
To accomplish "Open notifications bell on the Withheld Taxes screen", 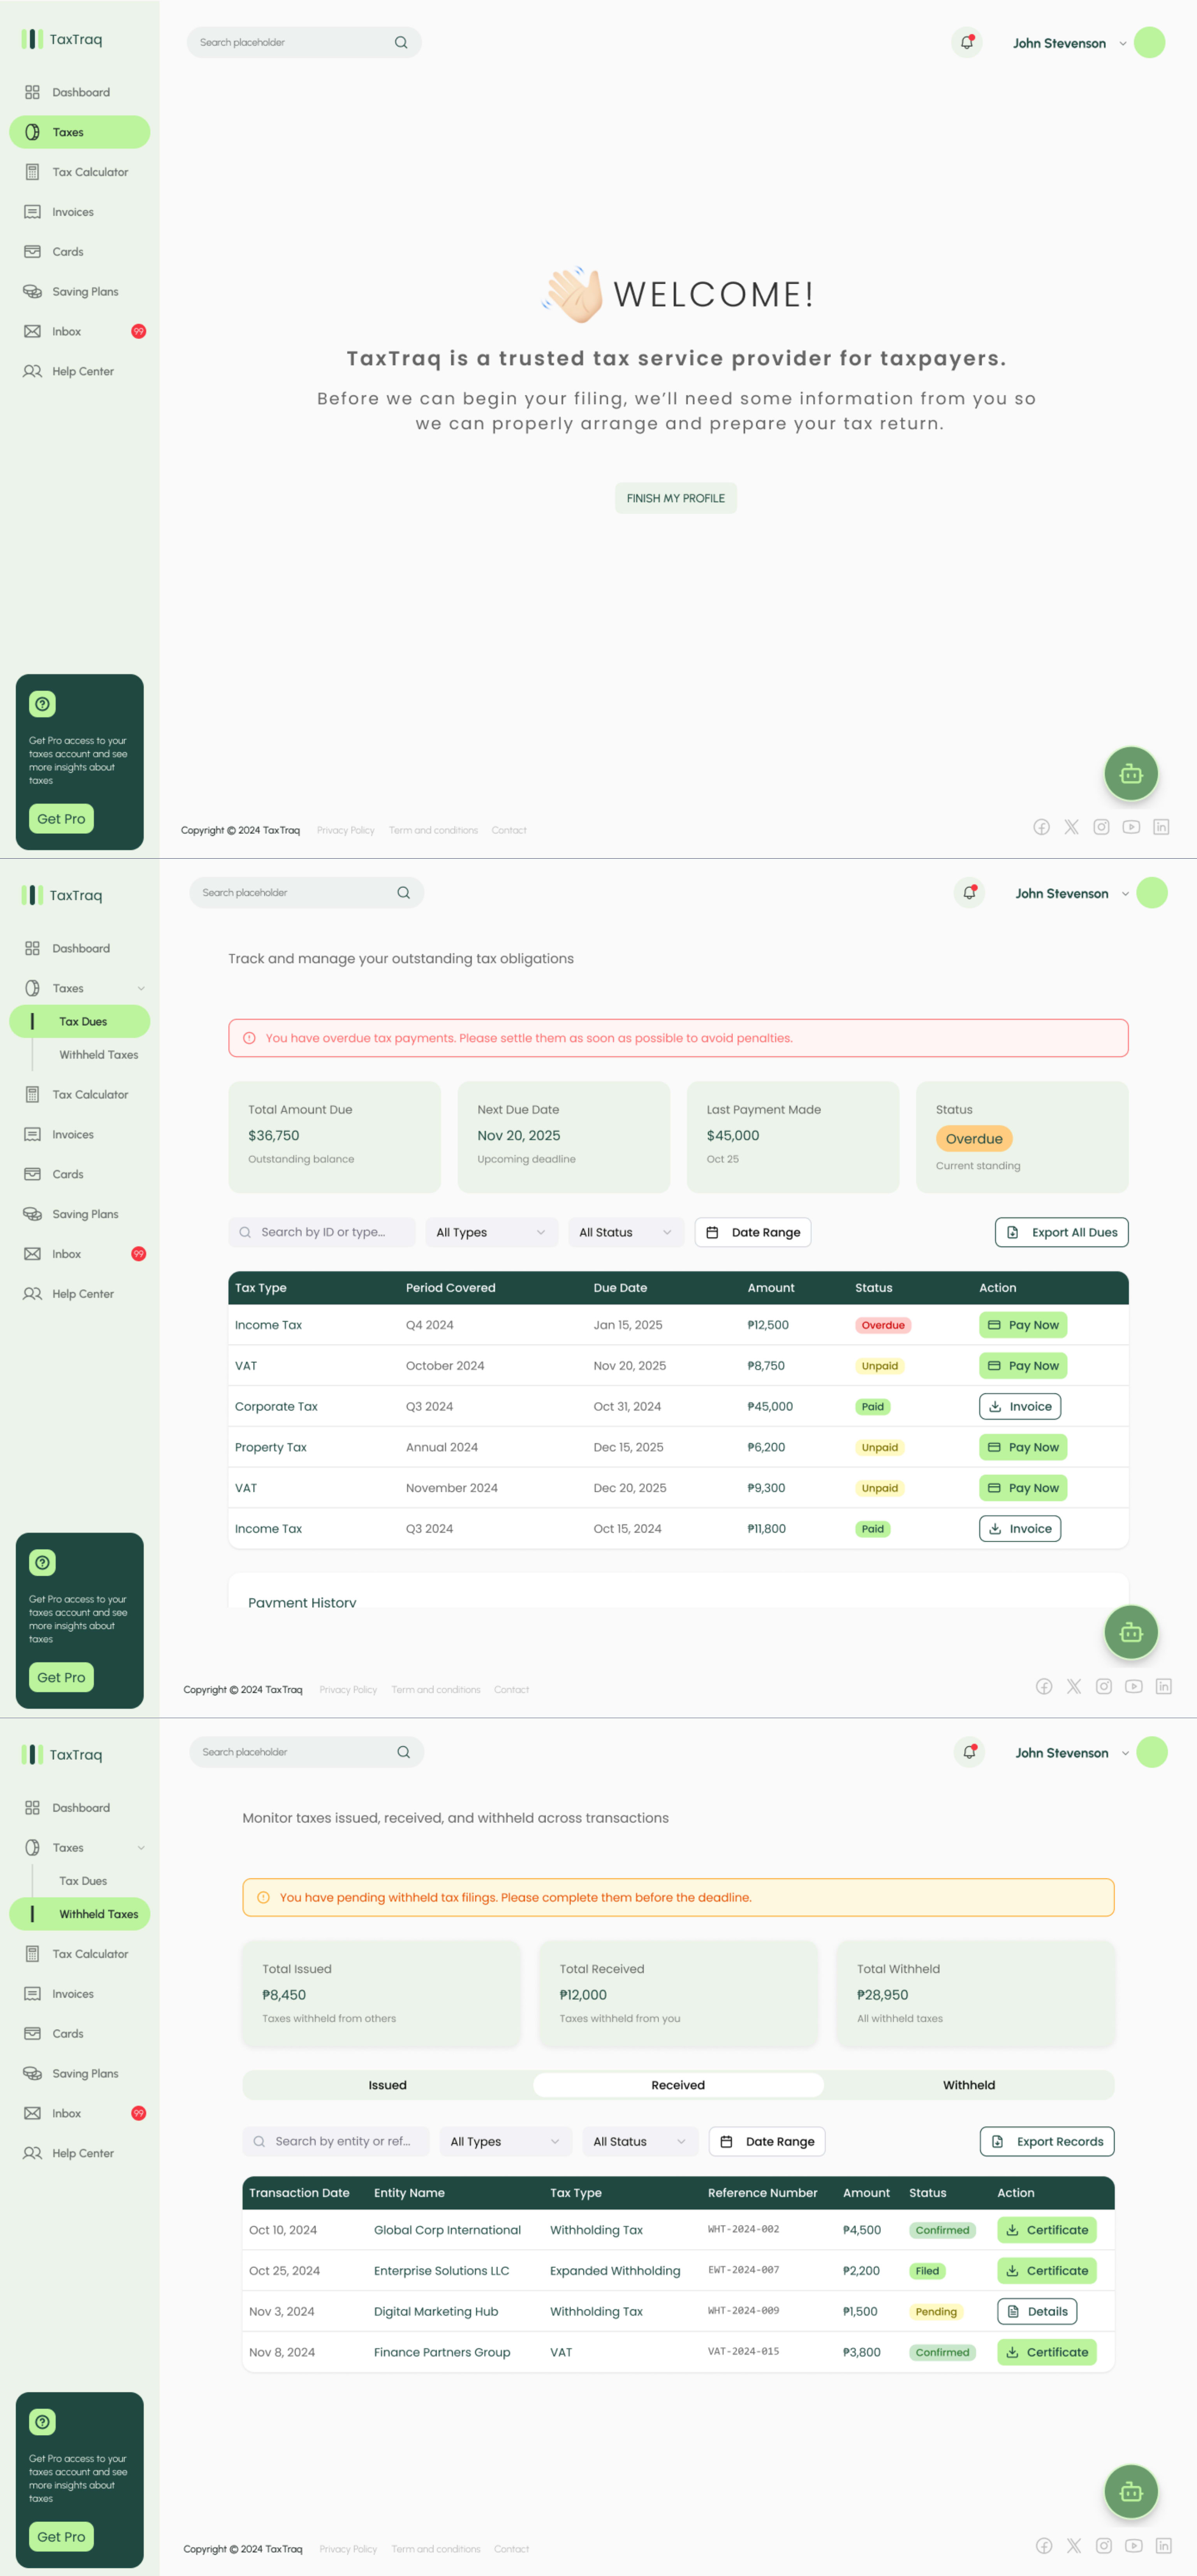I will point(969,1752).
